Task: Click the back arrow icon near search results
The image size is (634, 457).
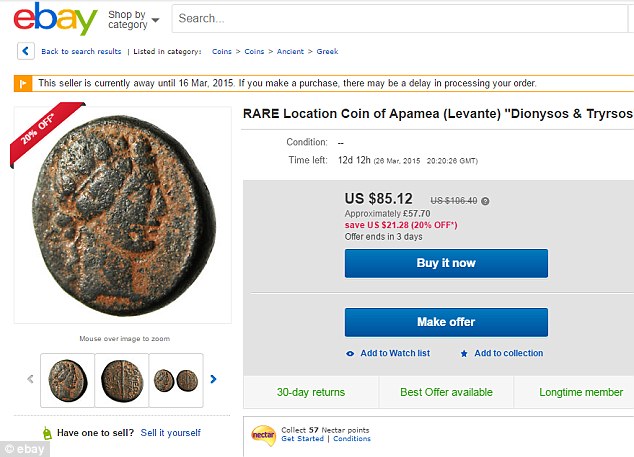Action: tap(25, 51)
